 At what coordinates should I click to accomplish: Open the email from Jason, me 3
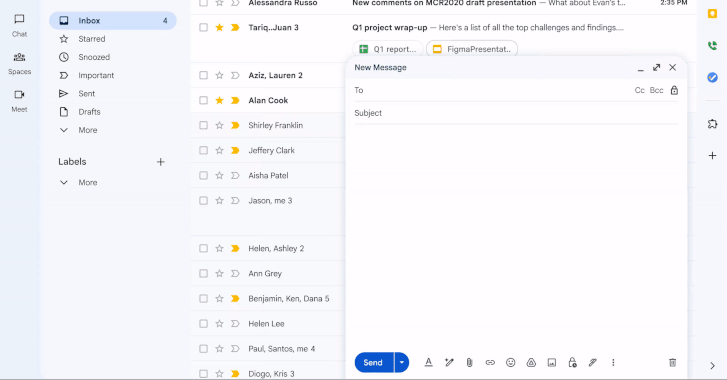(x=270, y=201)
